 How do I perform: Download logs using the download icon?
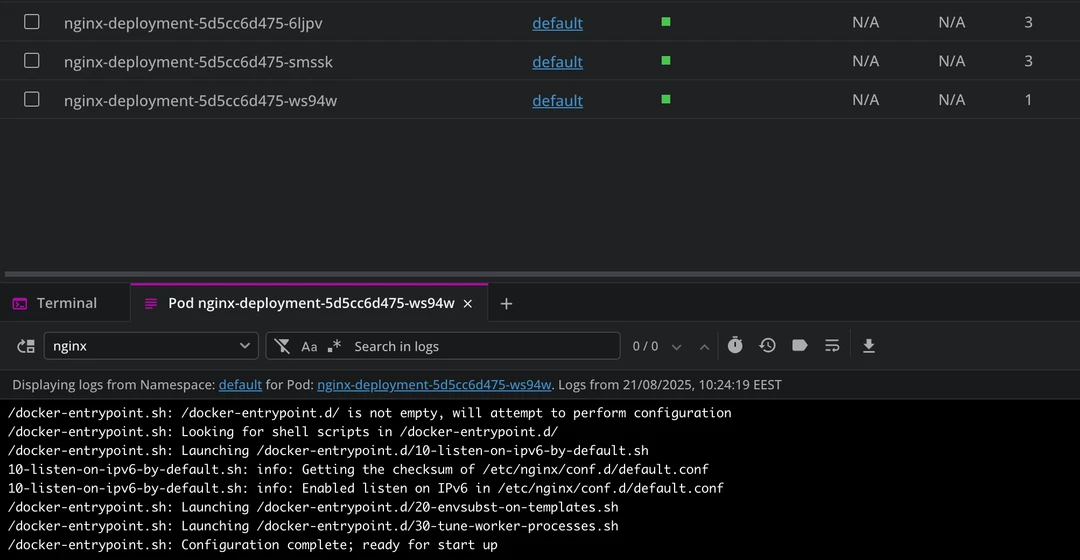point(869,345)
